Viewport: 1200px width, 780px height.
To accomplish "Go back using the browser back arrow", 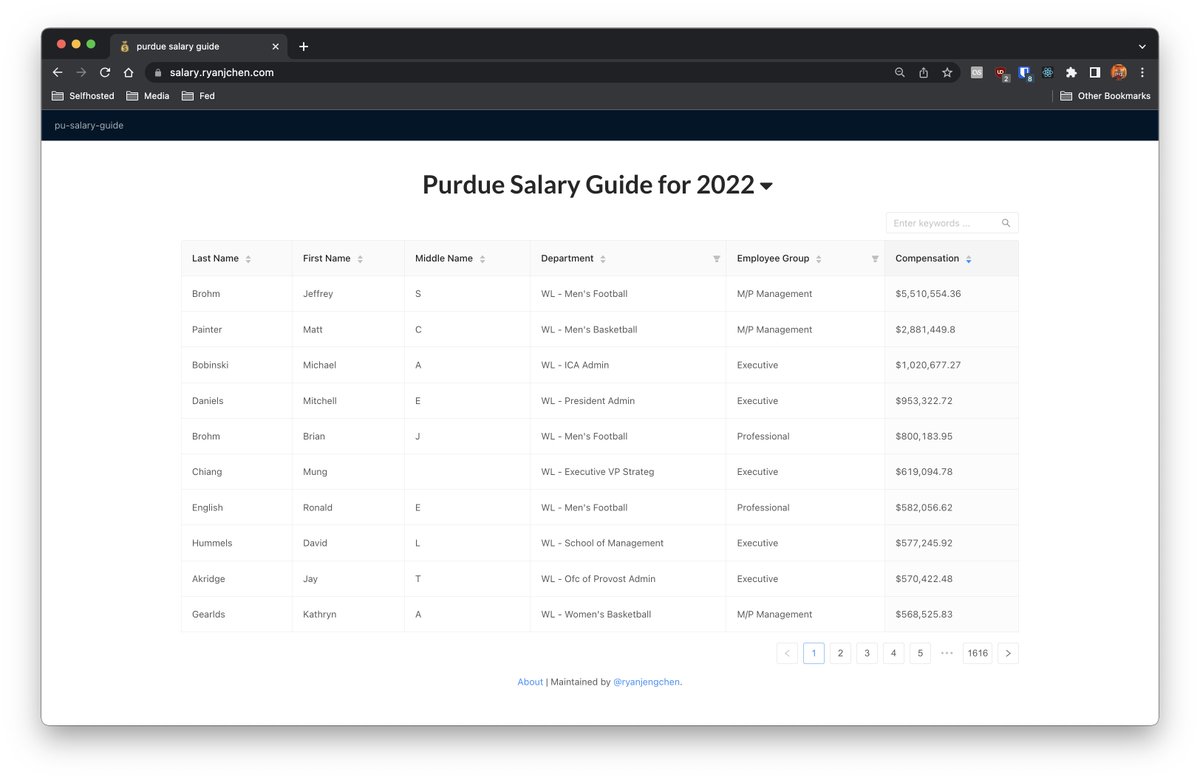I will [x=57, y=72].
